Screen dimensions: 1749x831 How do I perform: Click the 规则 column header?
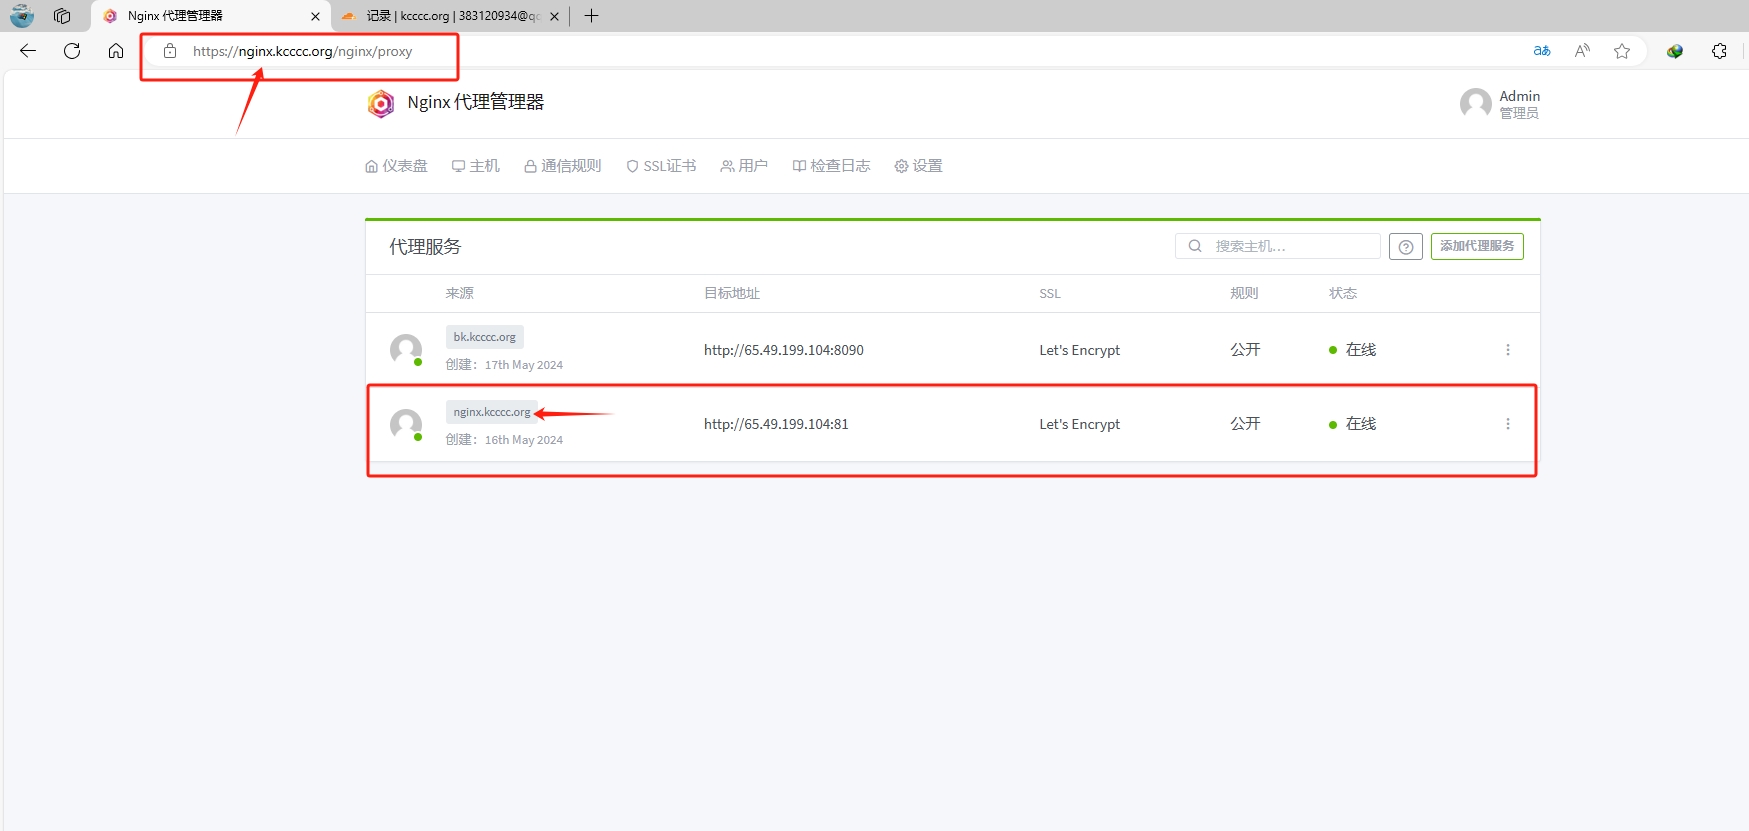click(1244, 293)
